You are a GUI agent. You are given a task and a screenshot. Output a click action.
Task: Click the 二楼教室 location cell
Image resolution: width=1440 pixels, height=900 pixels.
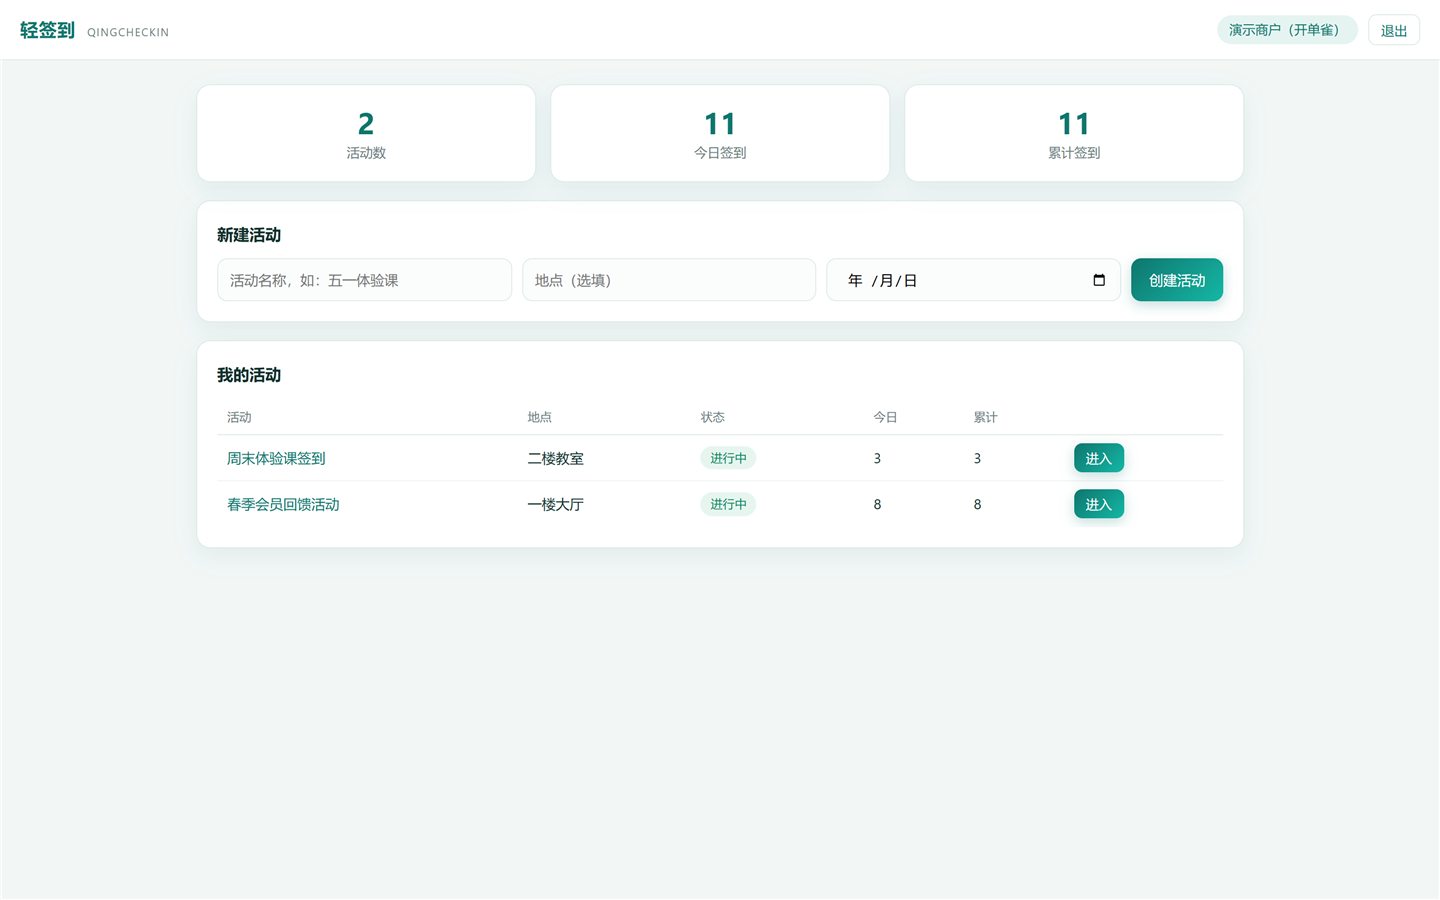point(556,458)
